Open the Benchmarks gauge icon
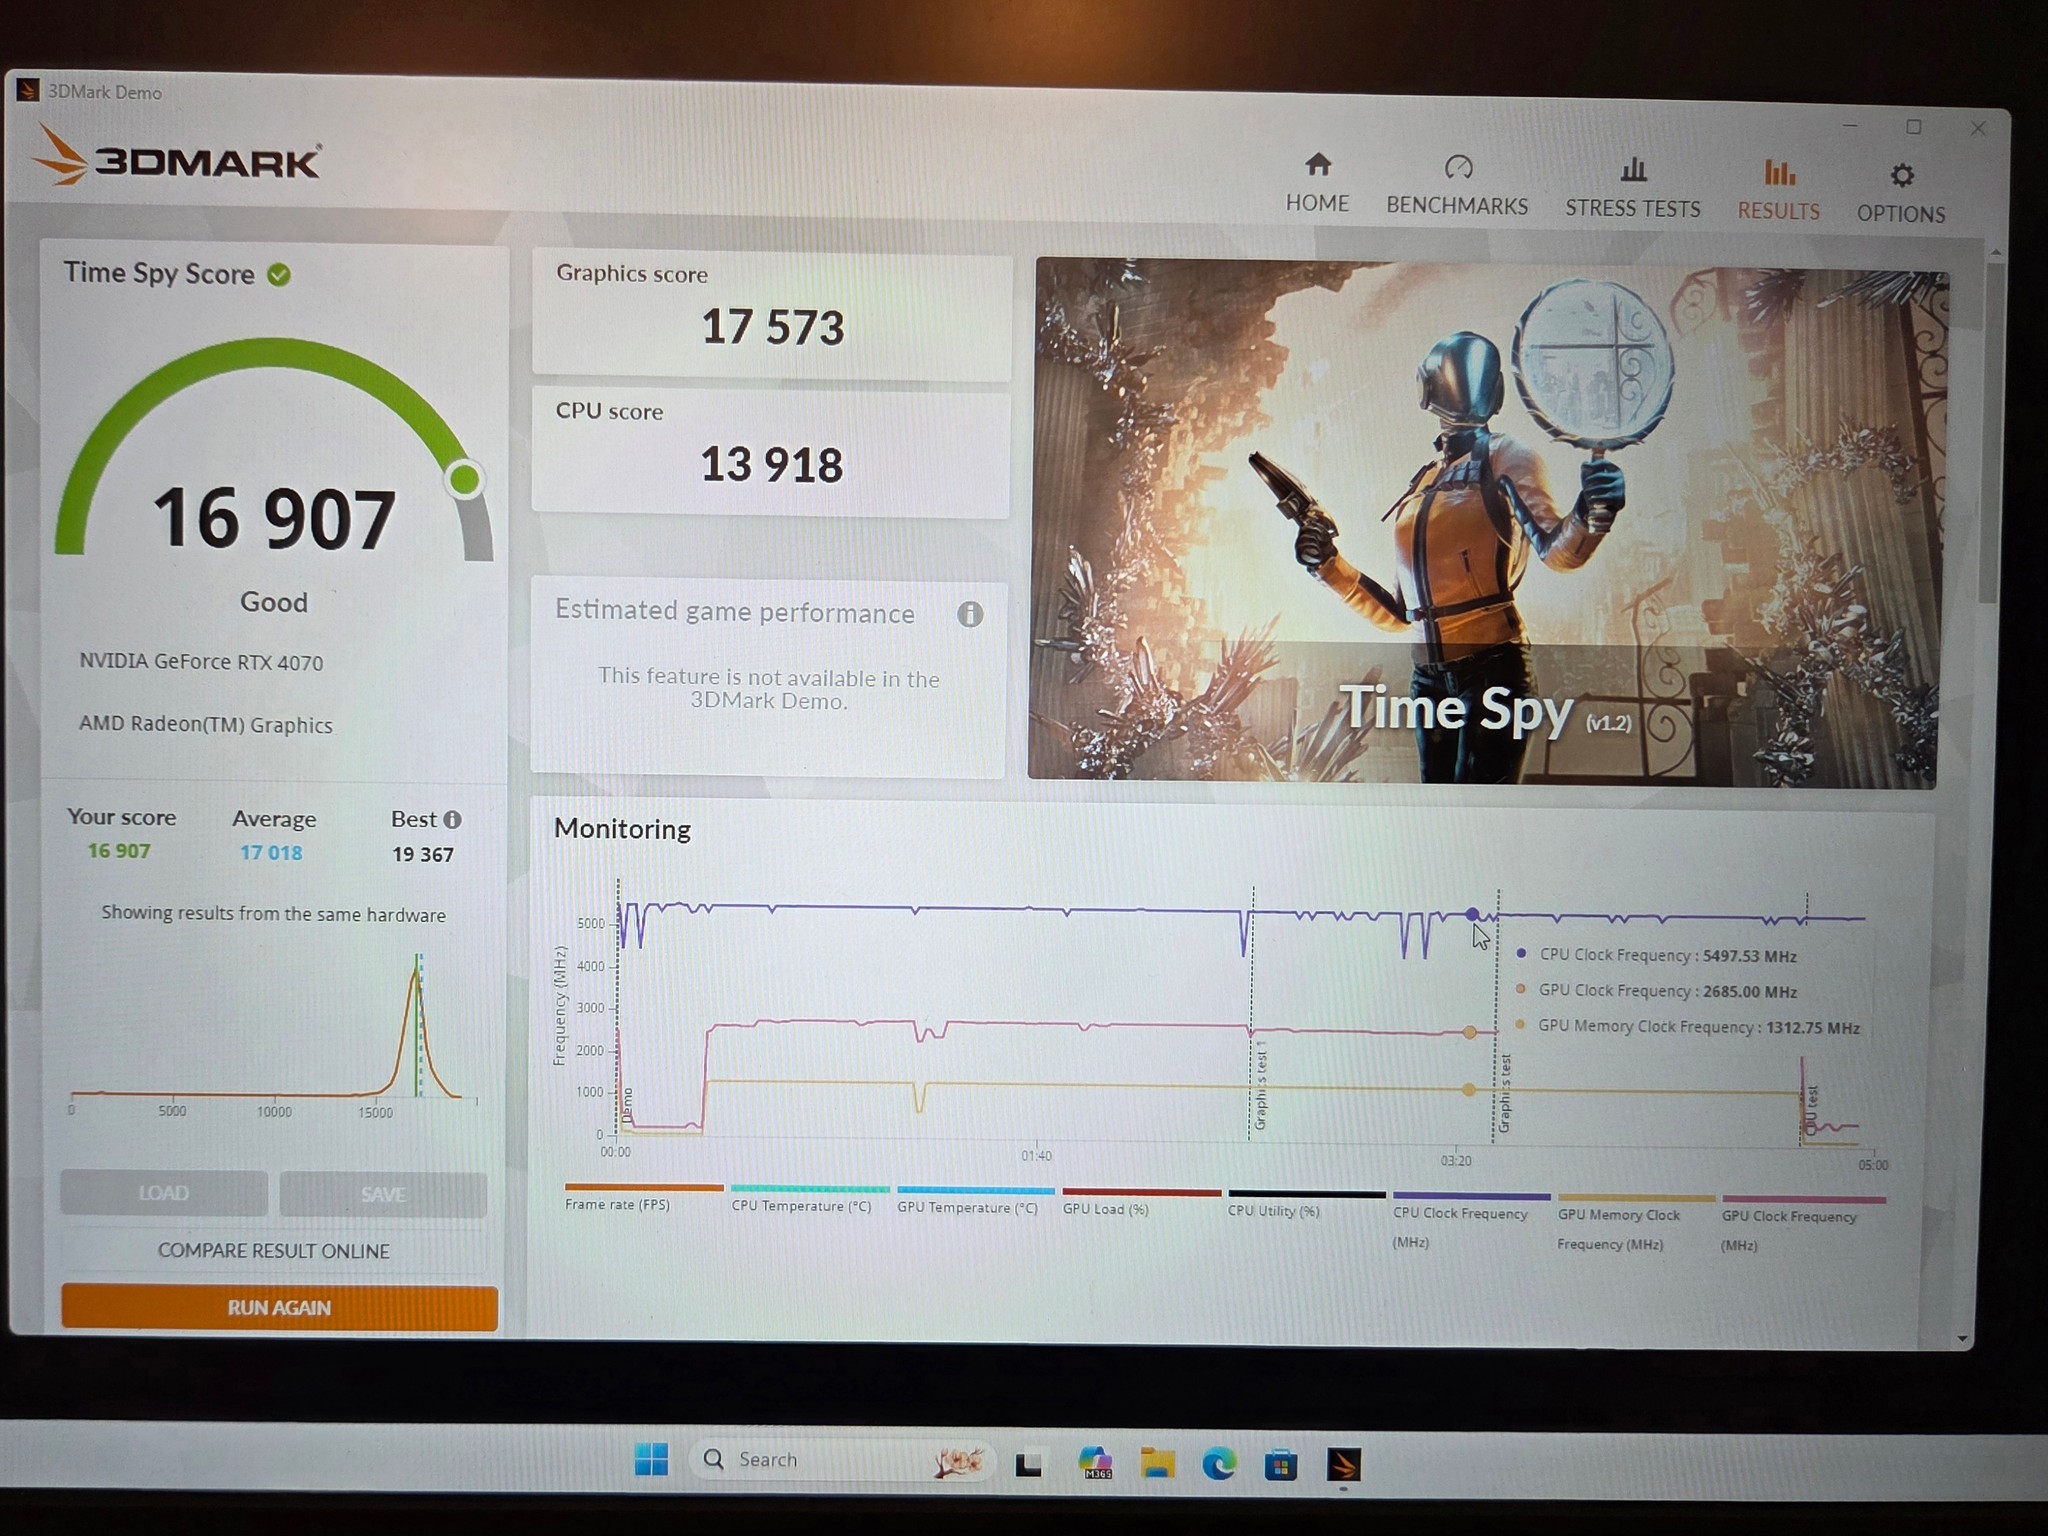Viewport: 2048px width, 1536px height. [1458, 166]
